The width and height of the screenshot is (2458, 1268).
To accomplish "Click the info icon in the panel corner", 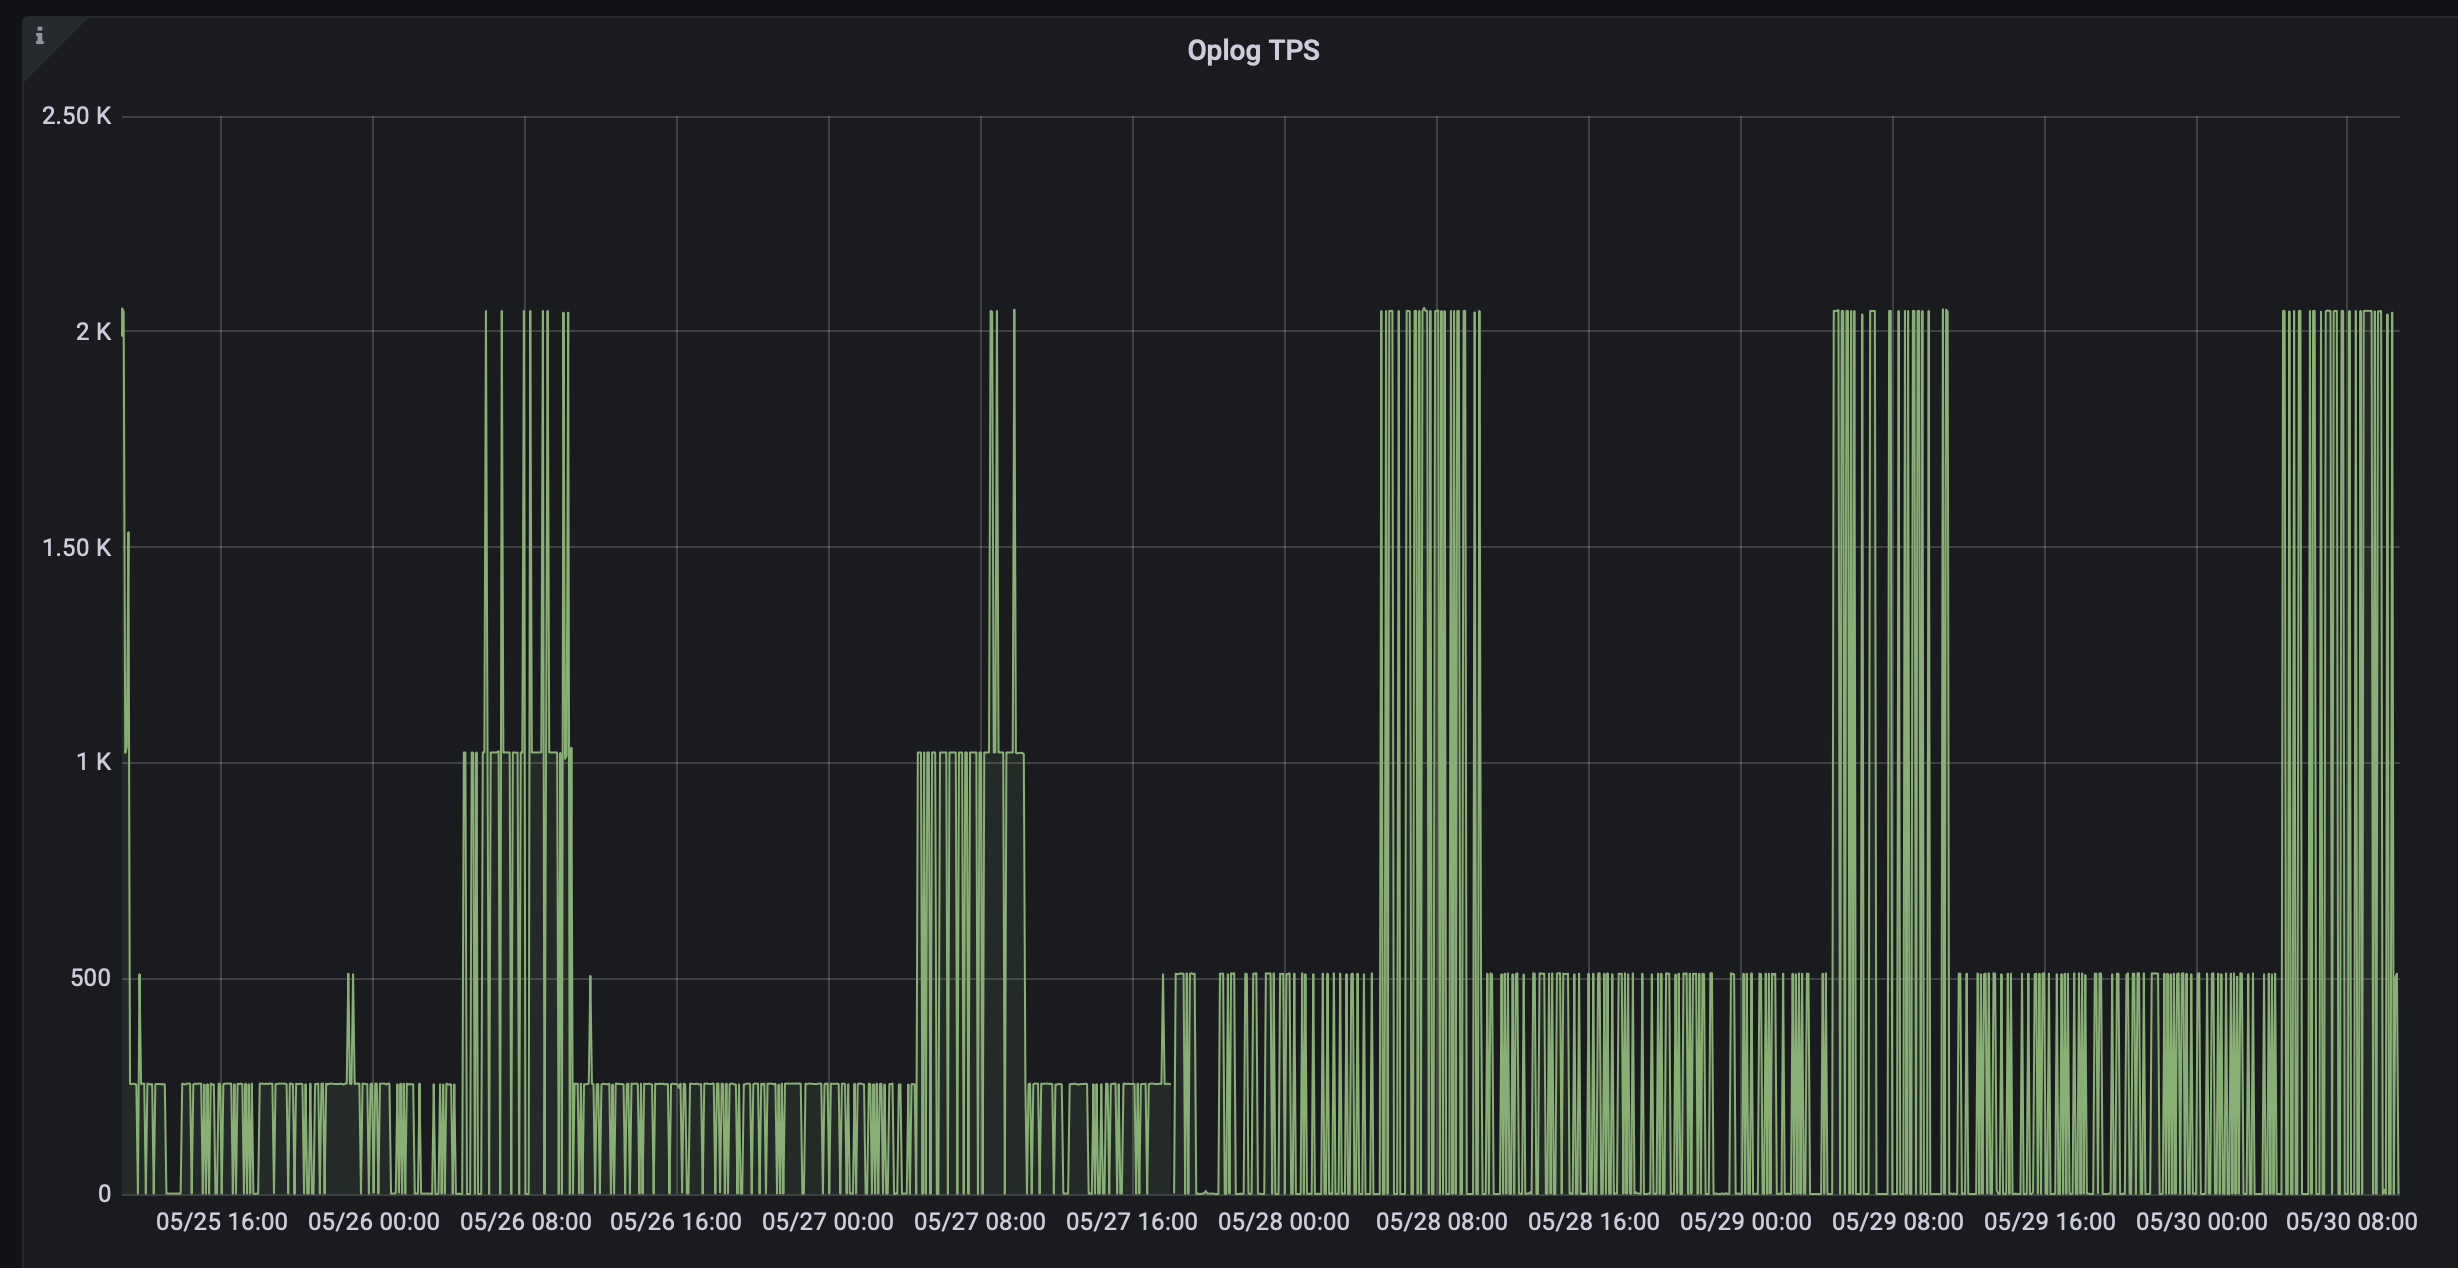I will click(x=40, y=38).
